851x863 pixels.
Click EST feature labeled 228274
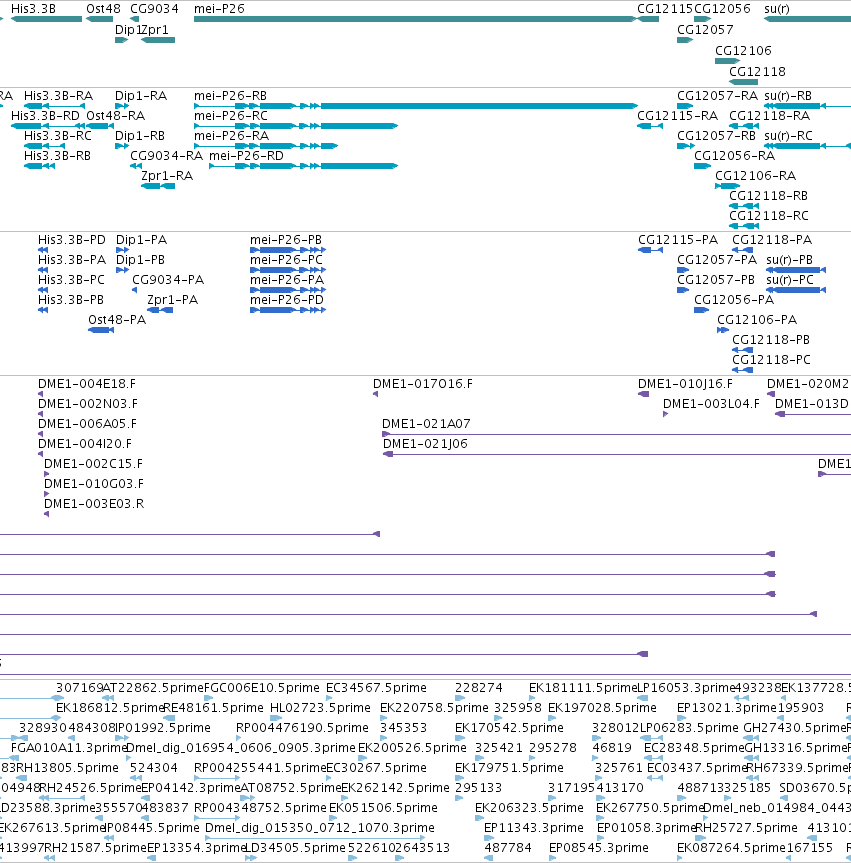click(x=478, y=688)
